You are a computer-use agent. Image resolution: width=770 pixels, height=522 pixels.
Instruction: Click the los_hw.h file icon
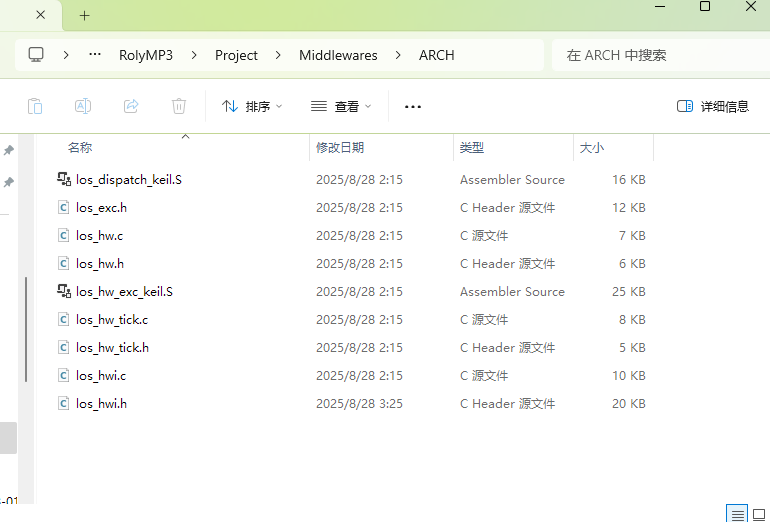click(x=63, y=263)
